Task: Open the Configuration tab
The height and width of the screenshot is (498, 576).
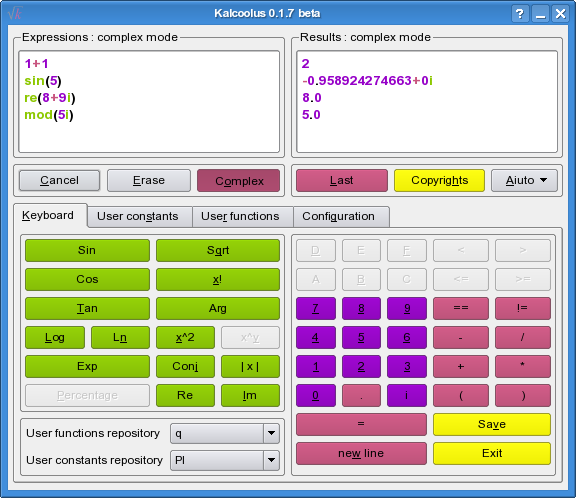Action: pyautogui.click(x=338, y=216)
